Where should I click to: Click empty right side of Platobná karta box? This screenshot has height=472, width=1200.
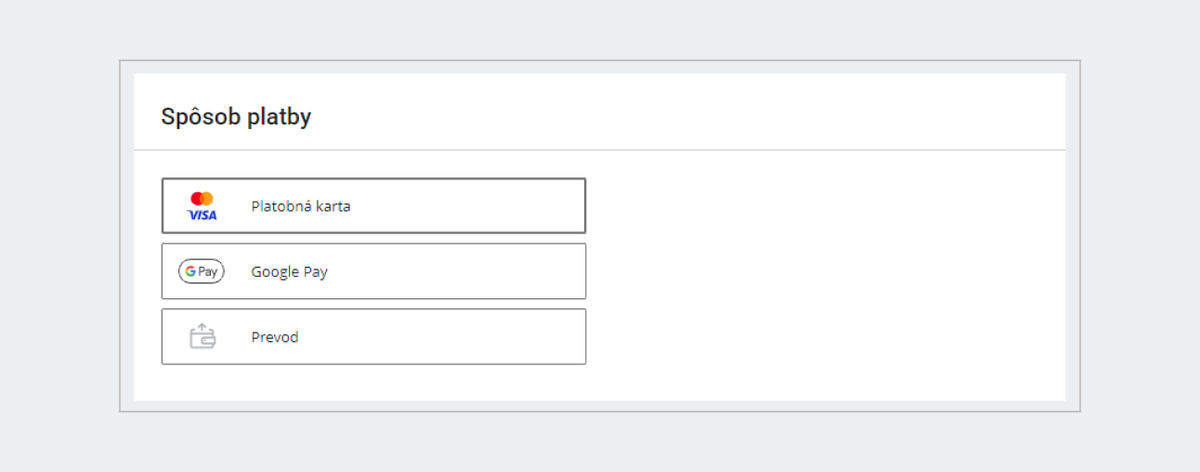(500, 206)
